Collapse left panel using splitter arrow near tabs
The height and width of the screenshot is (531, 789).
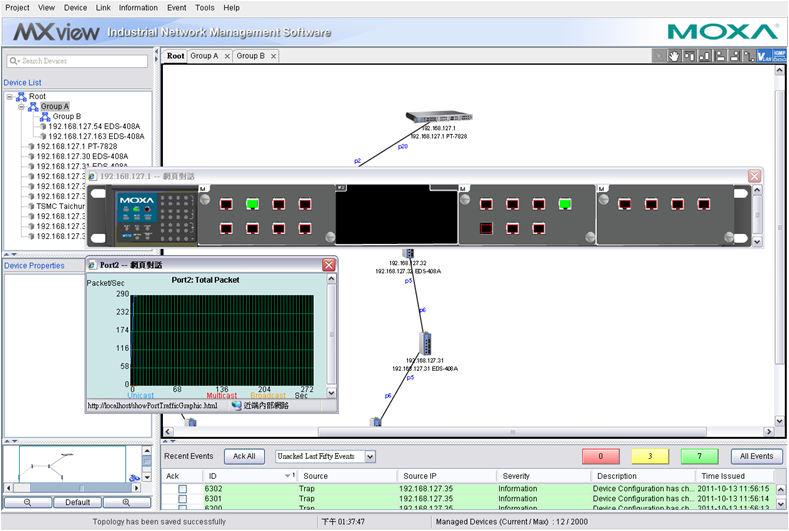[156, 52]
